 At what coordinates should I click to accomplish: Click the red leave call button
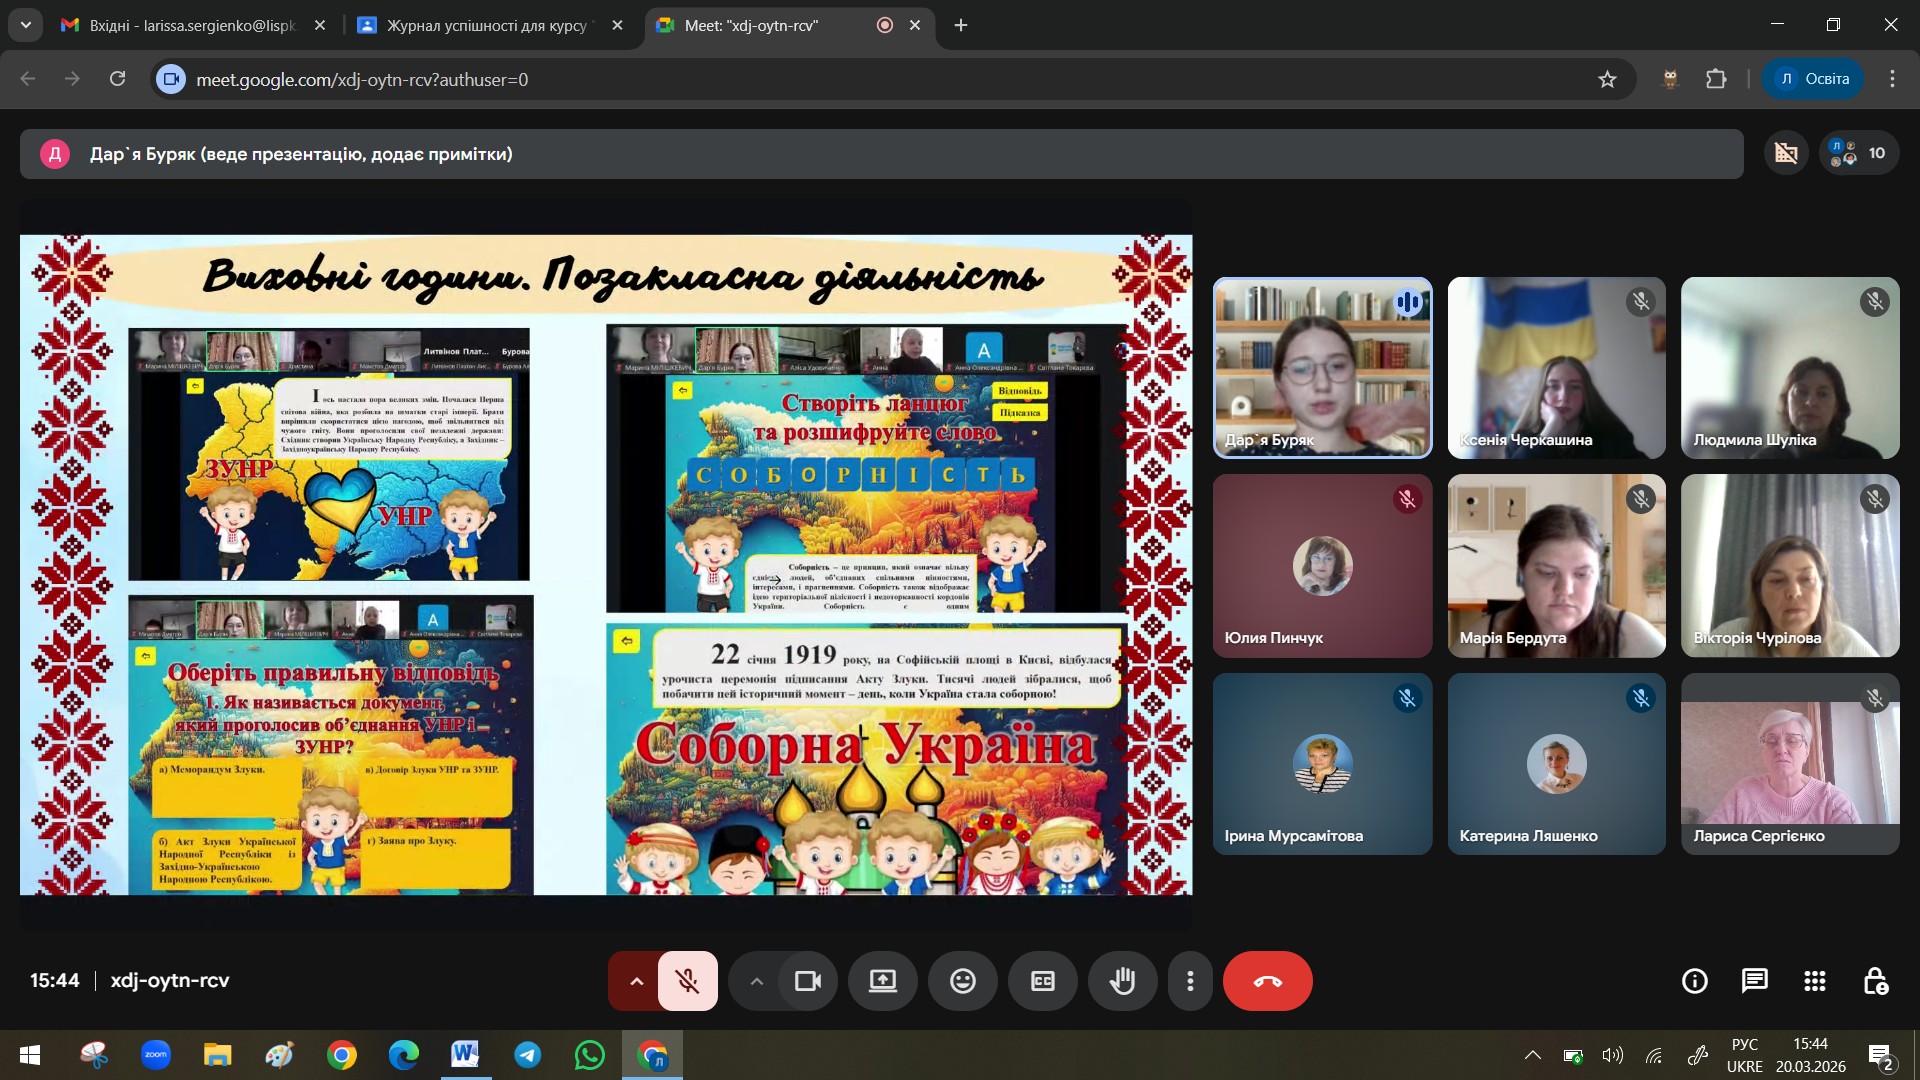(x=1267, y=981)
